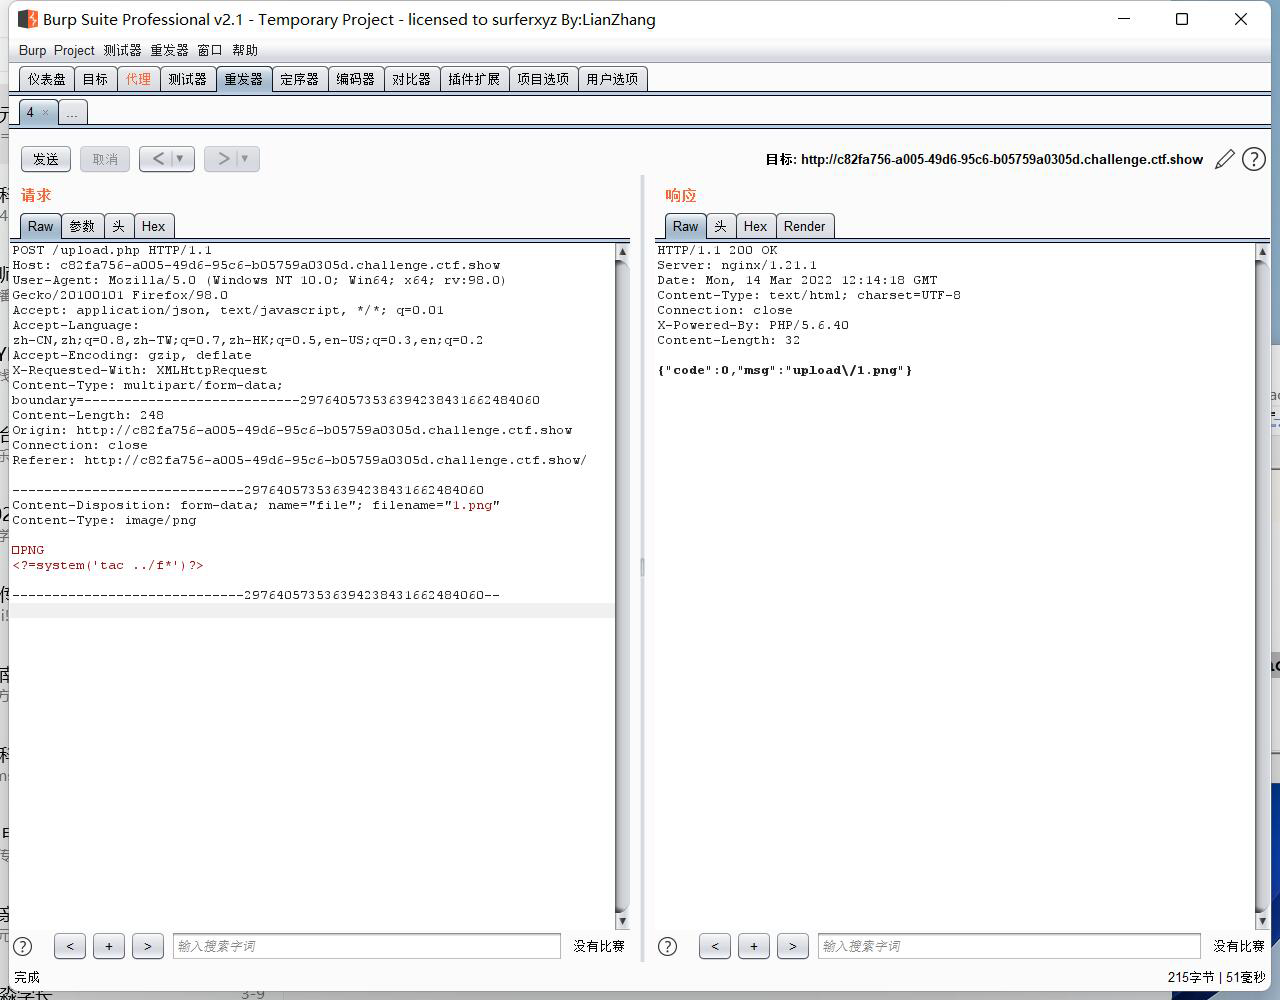
Task: Open the 测试器 menu
Action: (122, 50)
